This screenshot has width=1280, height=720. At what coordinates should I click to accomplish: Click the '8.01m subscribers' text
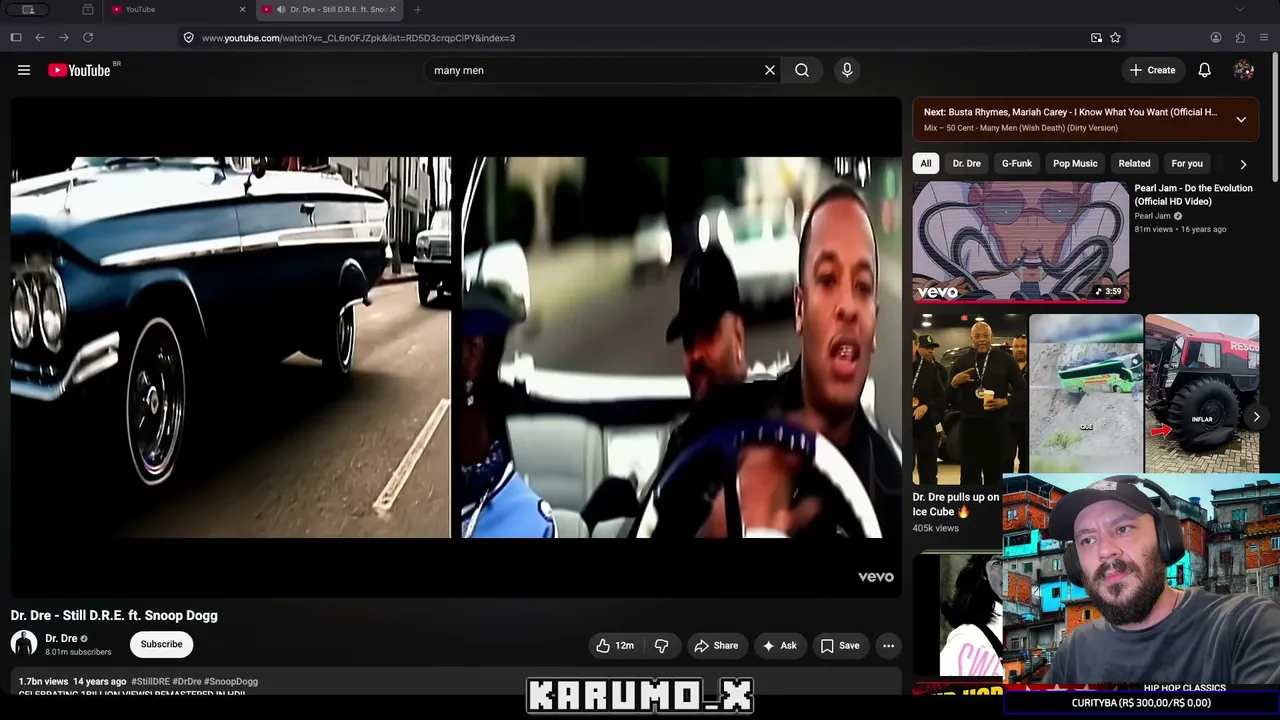pyautogui.click(x=78, y=652)
